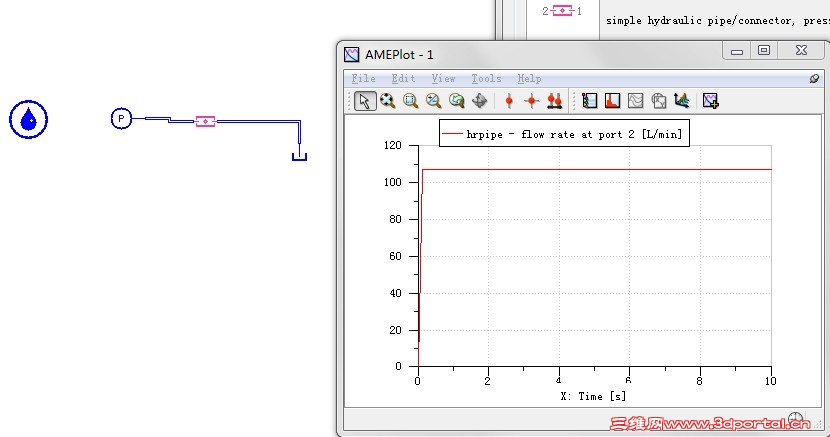Click the status icon at AMEPlot bottom right
This screenshot has height=437, width=830.
(795, 419)
